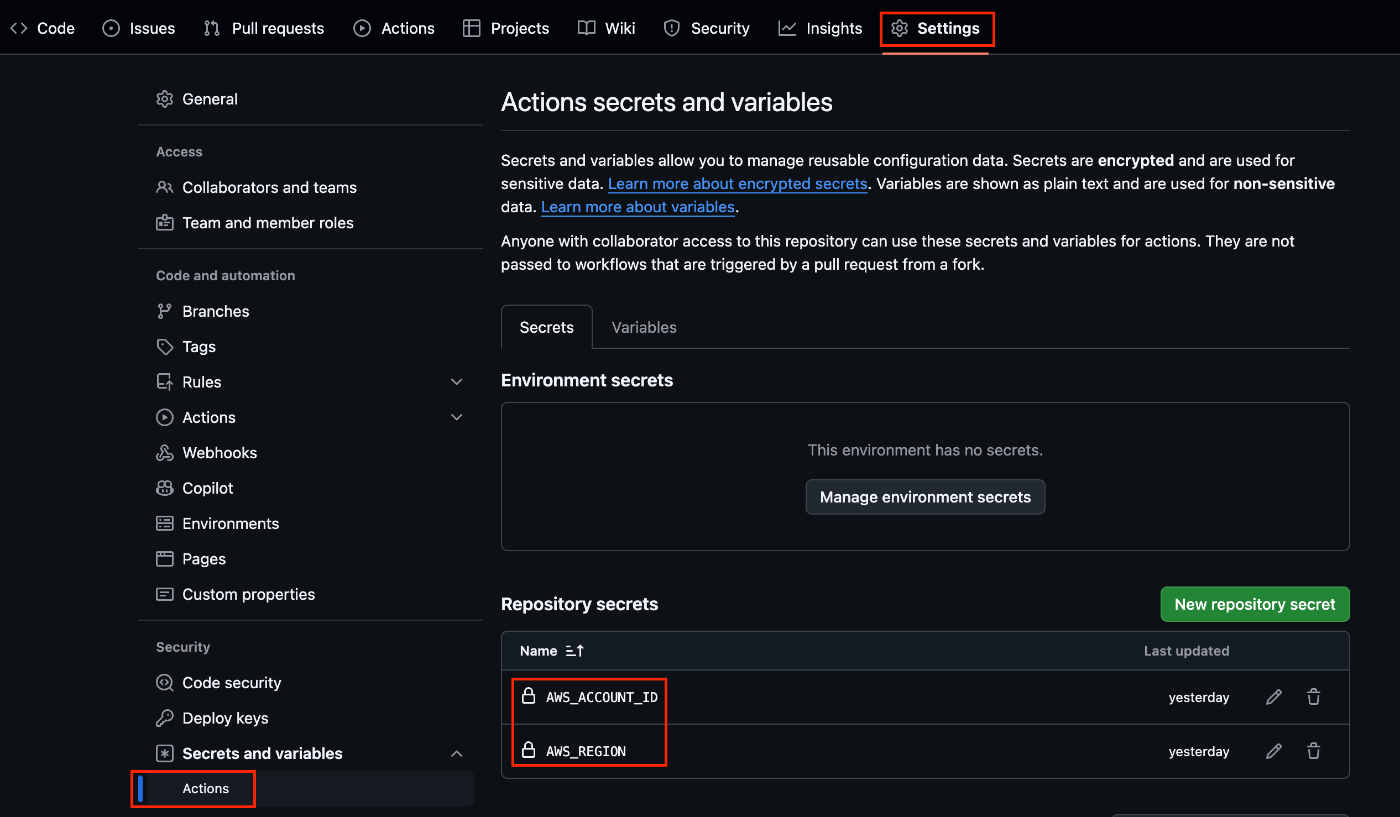Click Manage environment secrets button
Viewport: 1400px width, 817px height.
pos(925,497)
